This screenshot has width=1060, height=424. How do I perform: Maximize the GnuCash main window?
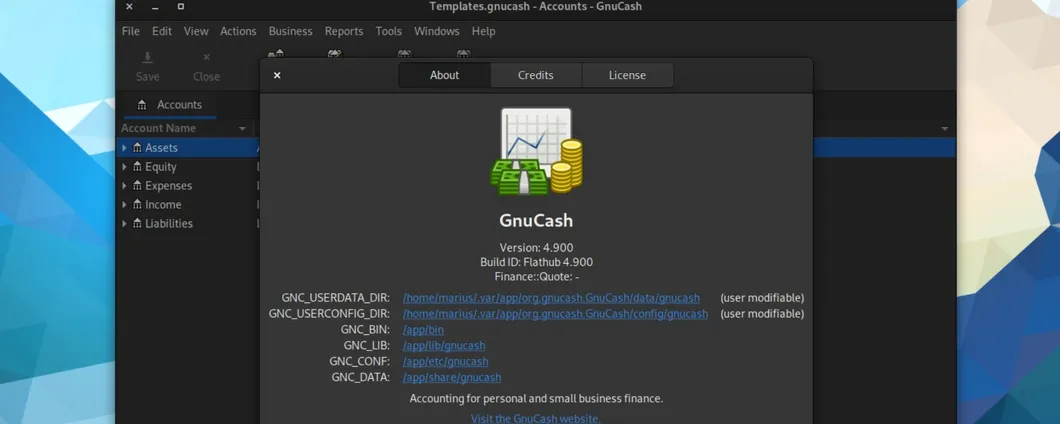coord(180,7)
